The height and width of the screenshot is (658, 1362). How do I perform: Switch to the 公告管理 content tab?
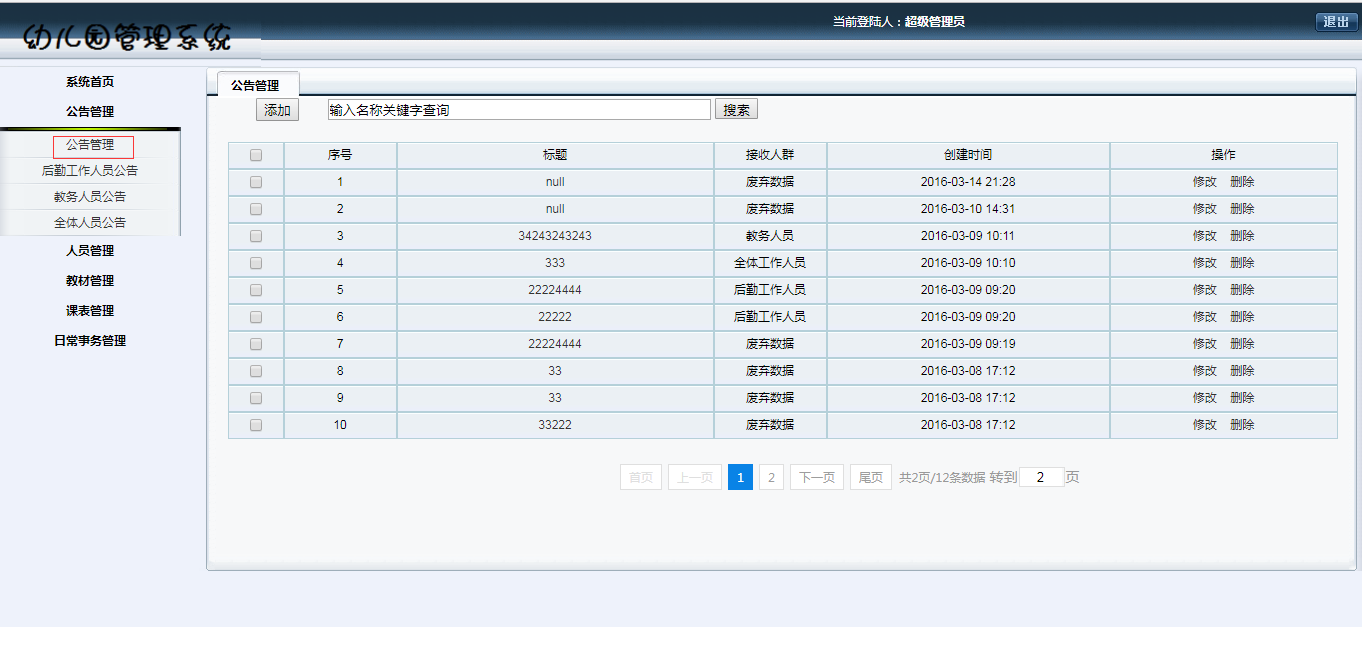point(255,86)
